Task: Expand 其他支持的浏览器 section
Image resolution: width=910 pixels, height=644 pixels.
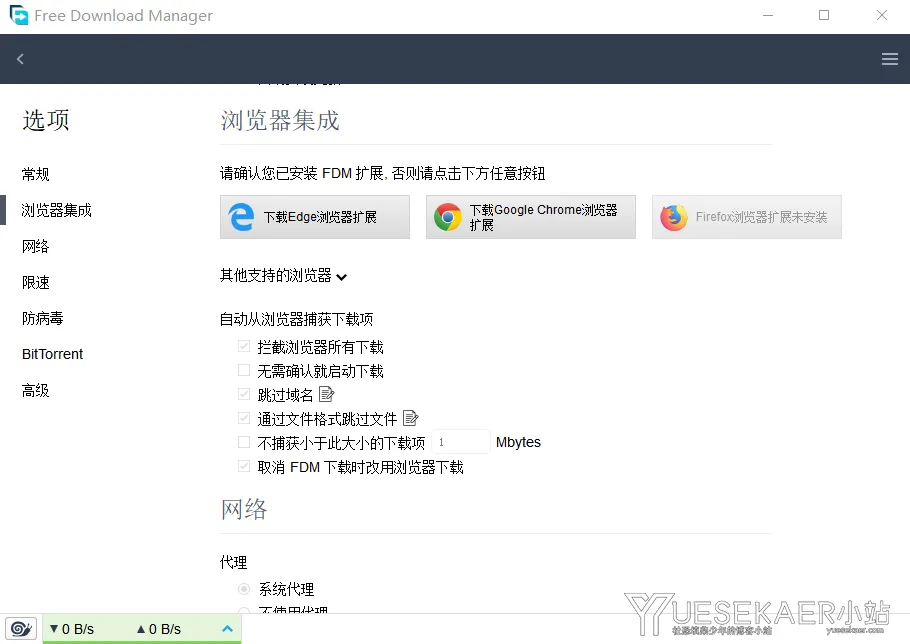Action: [x=283, y=276]
